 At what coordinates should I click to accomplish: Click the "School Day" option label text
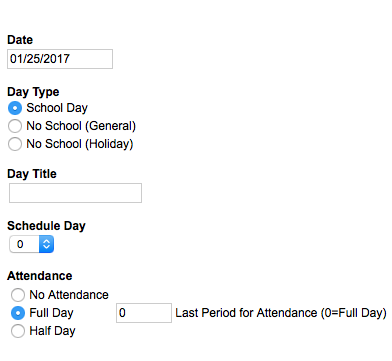tap(57, 108)
